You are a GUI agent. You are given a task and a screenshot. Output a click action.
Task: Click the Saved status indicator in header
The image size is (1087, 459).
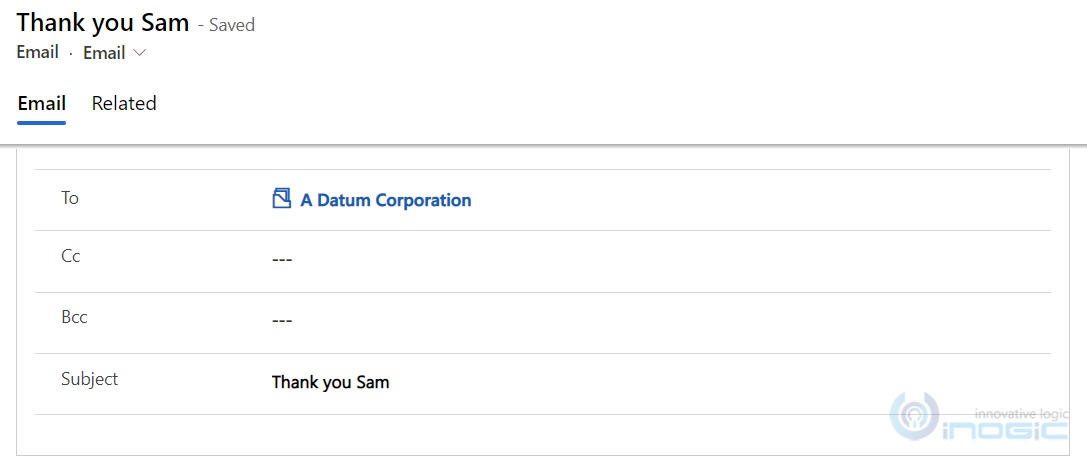[232, 25]
